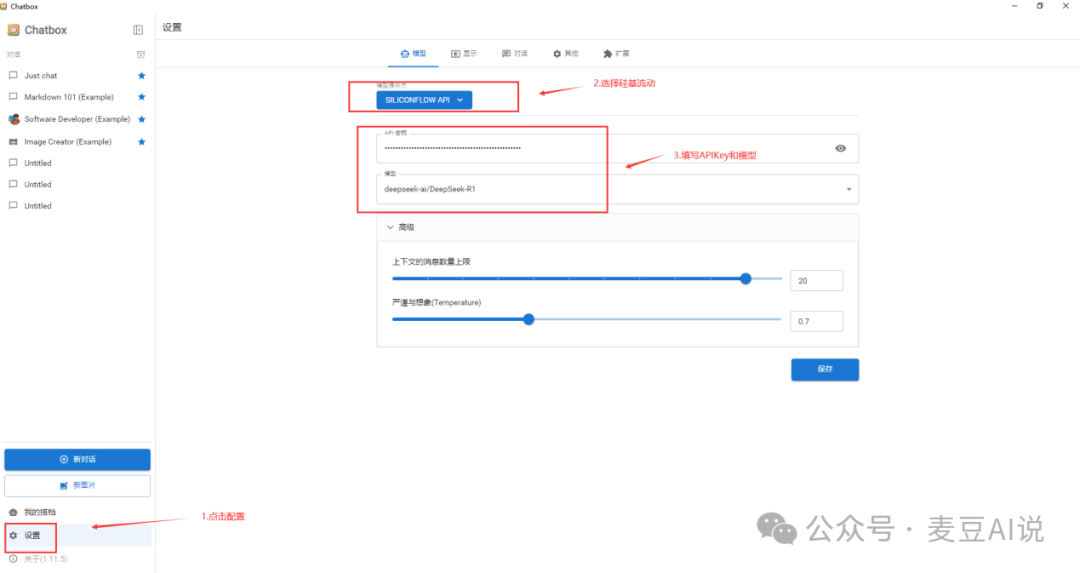This screenshot has width=1080, height=573.
Task: Open the 关于(1.11.5) about entry
Action: 77,559
